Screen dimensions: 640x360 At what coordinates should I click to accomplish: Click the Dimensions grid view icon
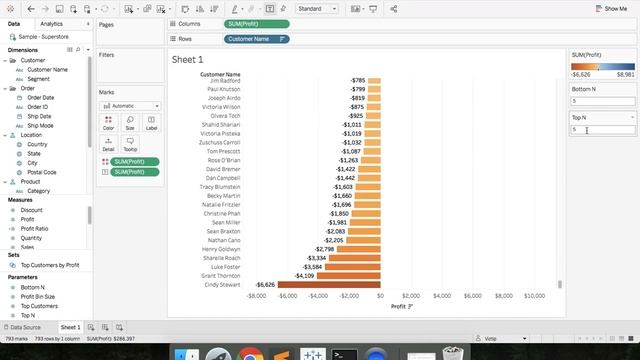pyautogui.click(x=69, y=49)
